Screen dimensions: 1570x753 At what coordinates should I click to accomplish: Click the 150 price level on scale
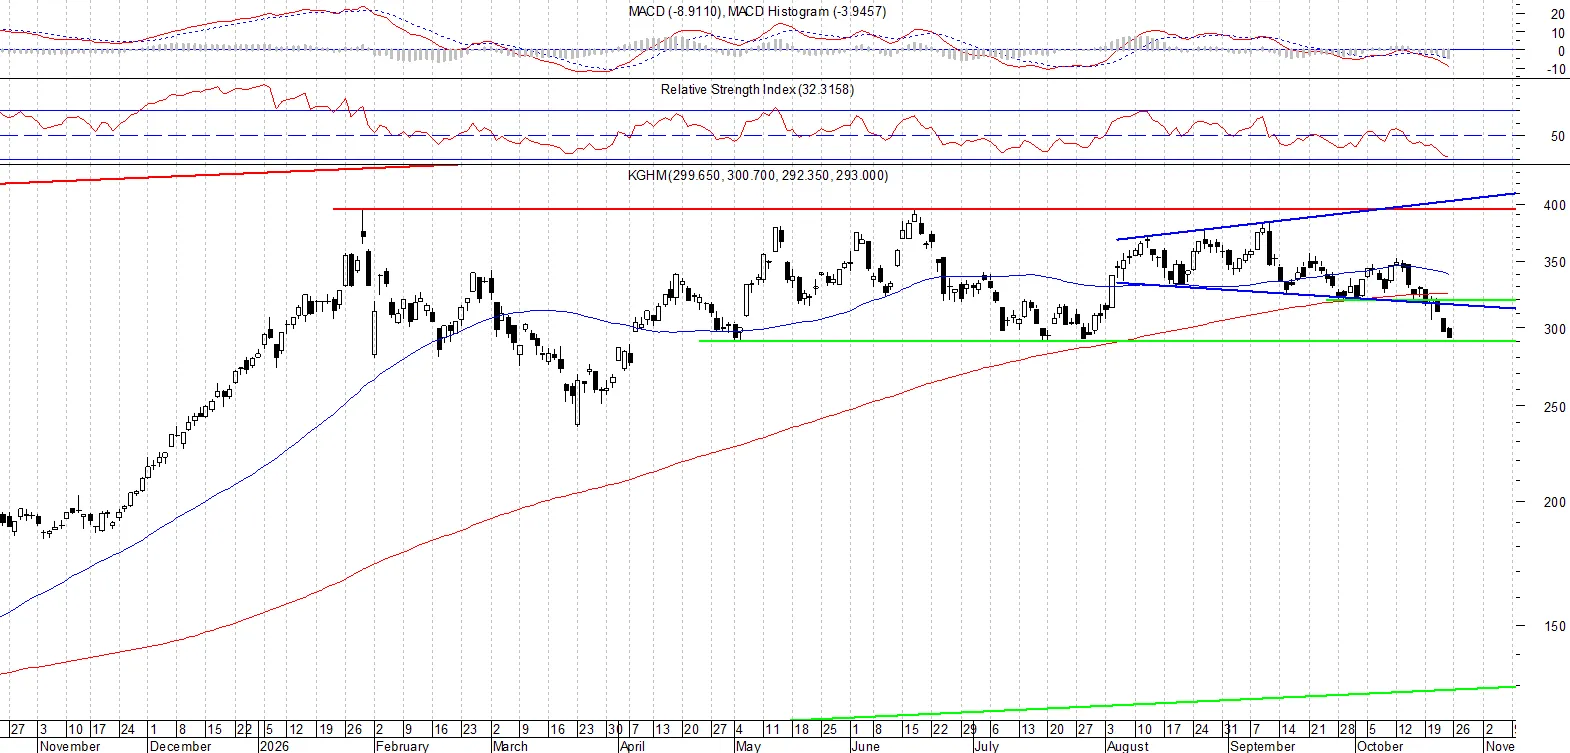(1554, 626)
